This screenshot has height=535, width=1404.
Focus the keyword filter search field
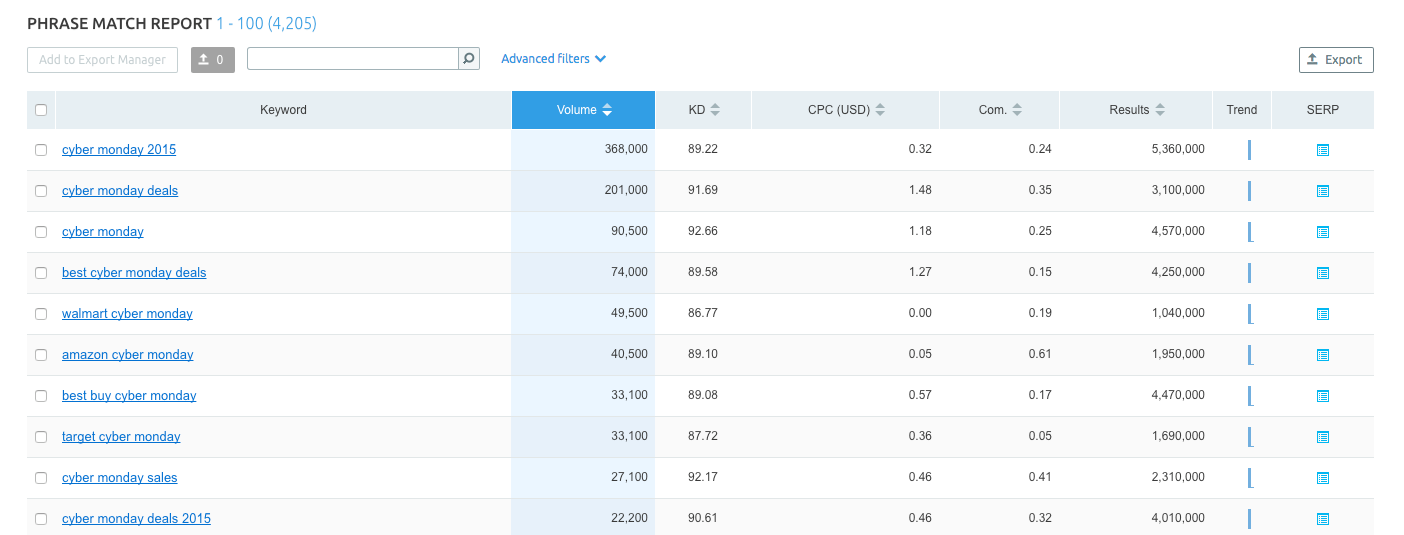(x=352, y=59)
